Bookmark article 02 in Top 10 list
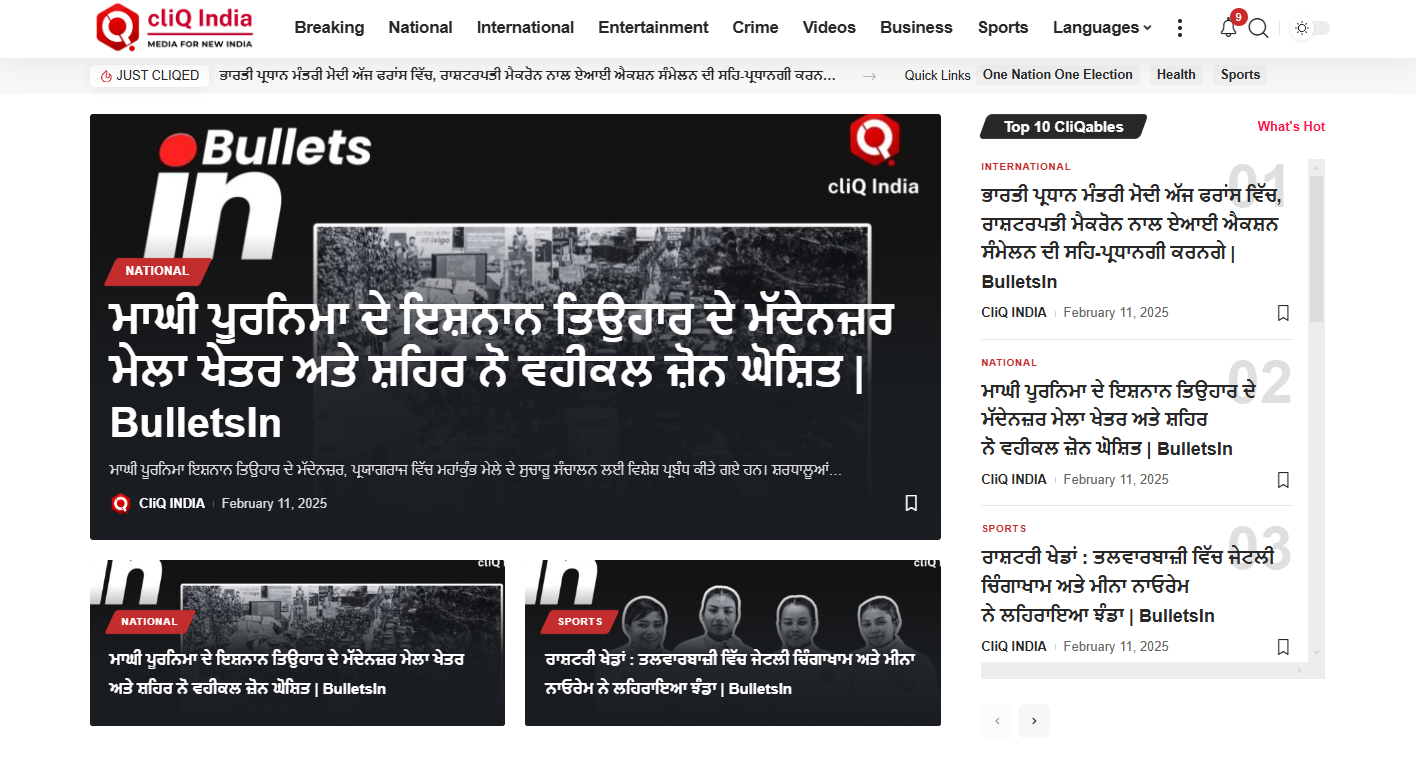1416x763 pixels. click(1283, 480)
